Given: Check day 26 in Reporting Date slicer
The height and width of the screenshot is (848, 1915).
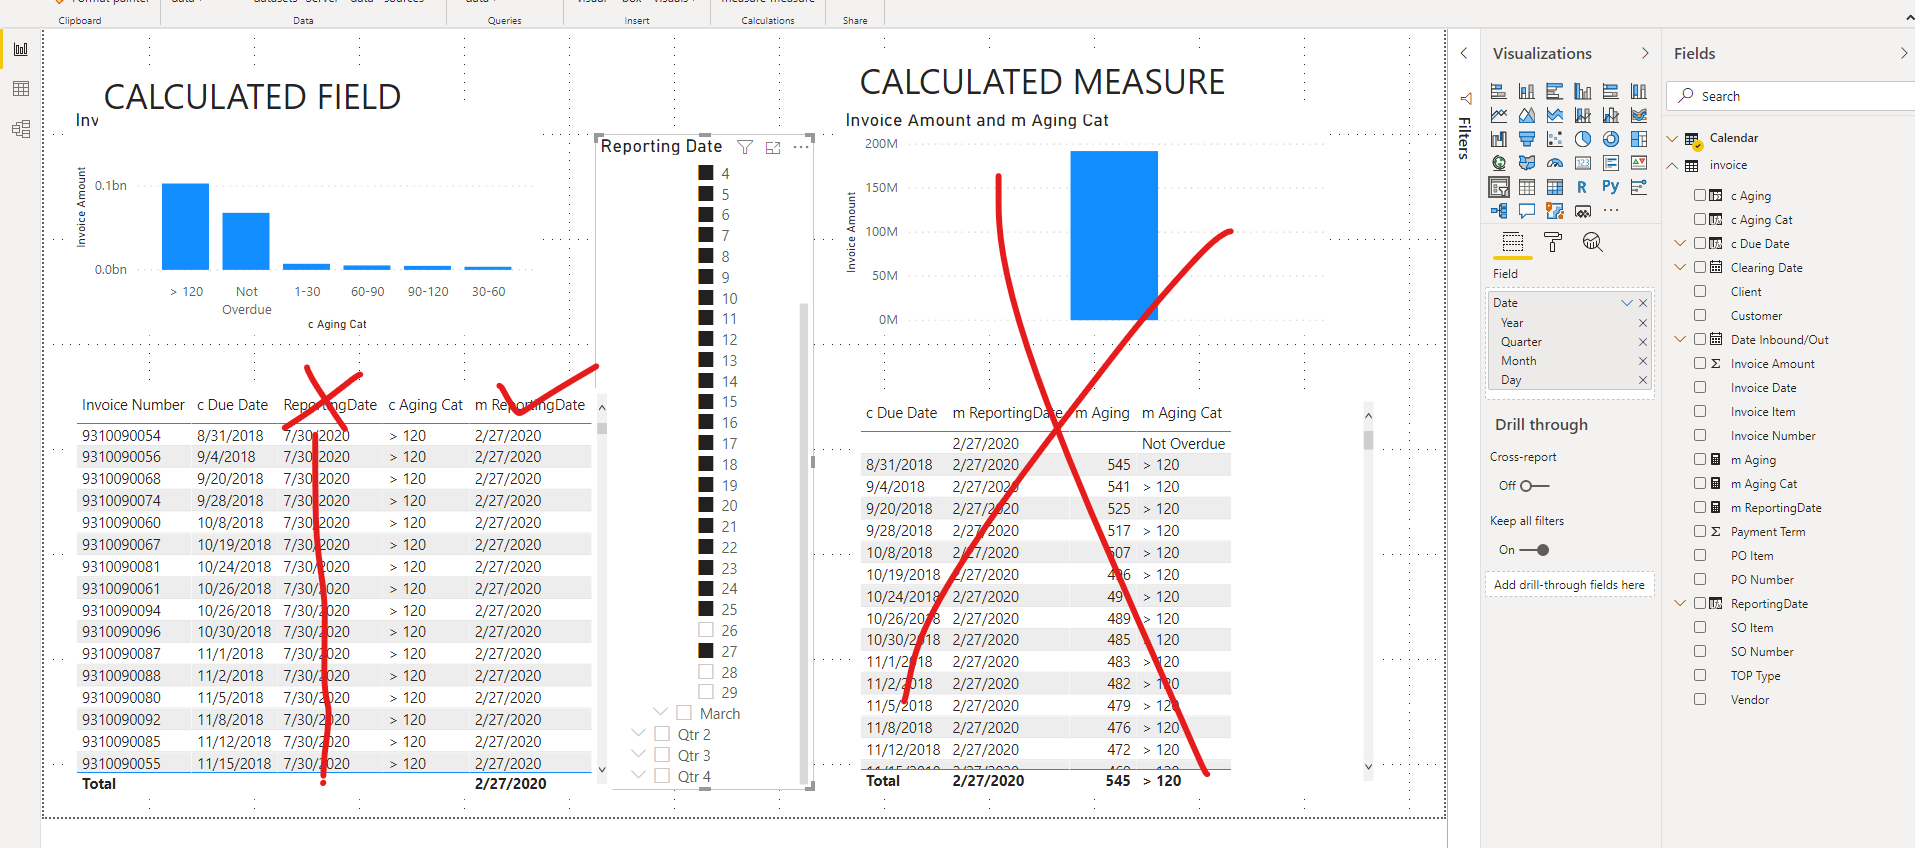Looking at the screenshot, I should [x=706, y=630].
